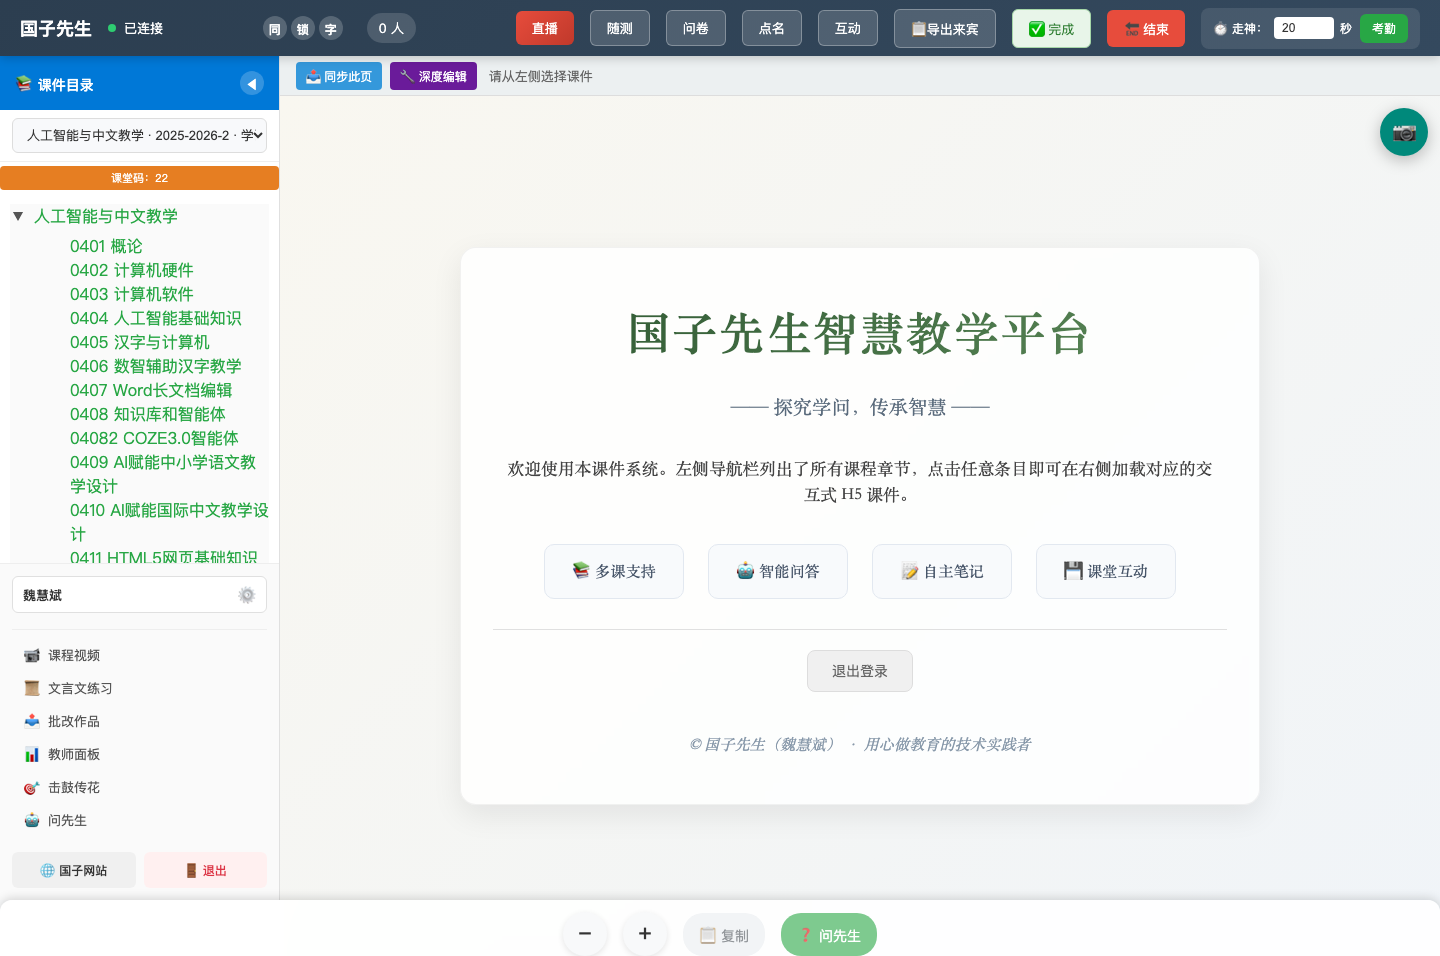Image resolution: width=1440 pixels, height=956 pixels.
Task: Click the green 考勤 attendance button
Action: click(1384, 28)
